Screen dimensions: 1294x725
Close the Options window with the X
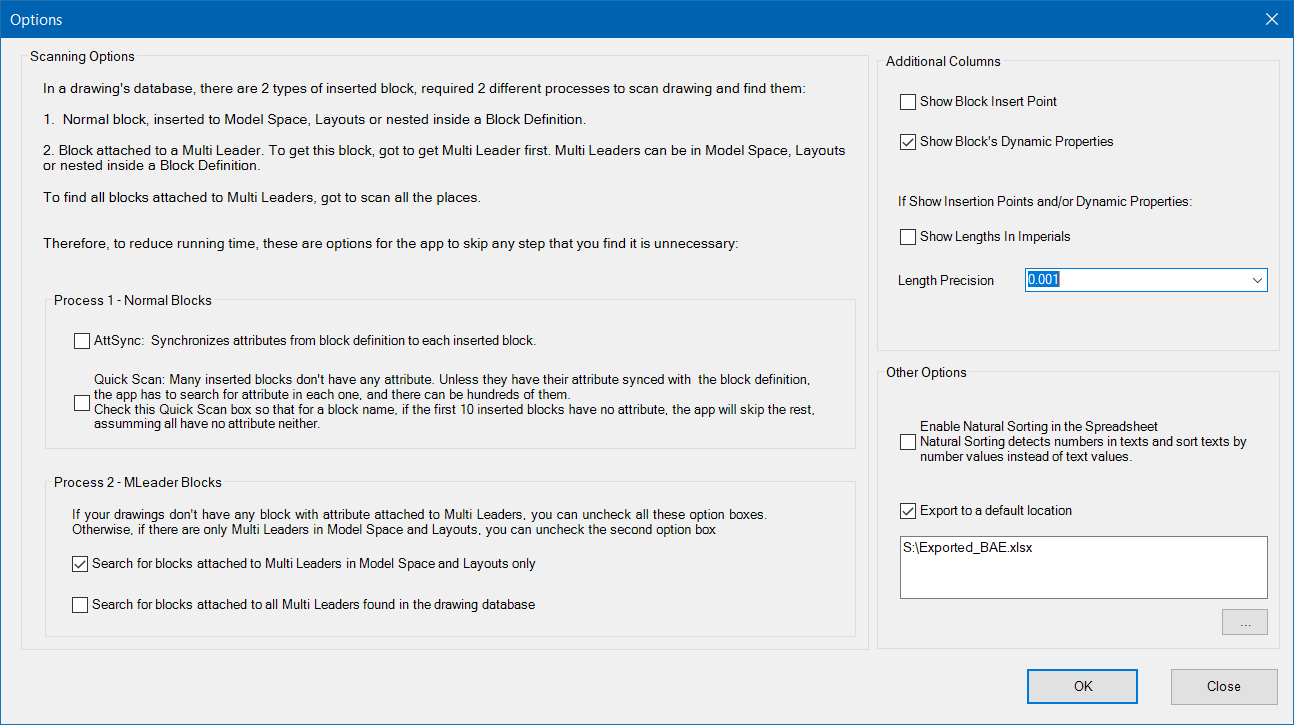pyautogui.click(x=1271, y=19)
